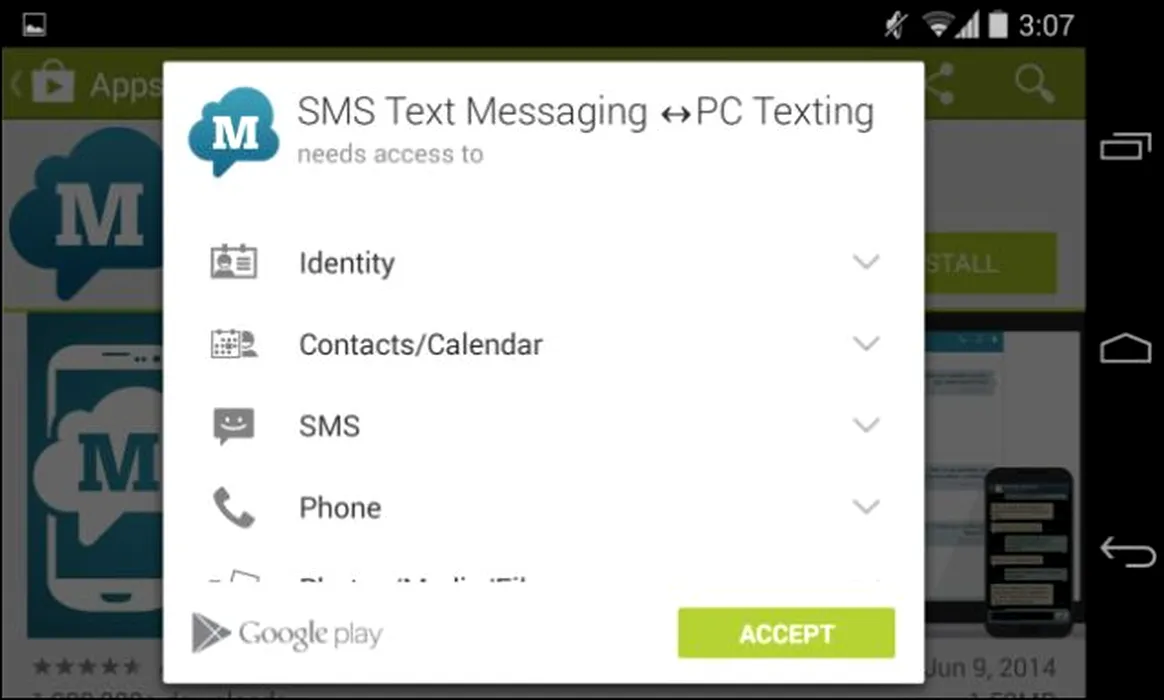Screen dimensions: 1164x700
Task: Tap the Android back navigation button
Action: coord(1127,552)
